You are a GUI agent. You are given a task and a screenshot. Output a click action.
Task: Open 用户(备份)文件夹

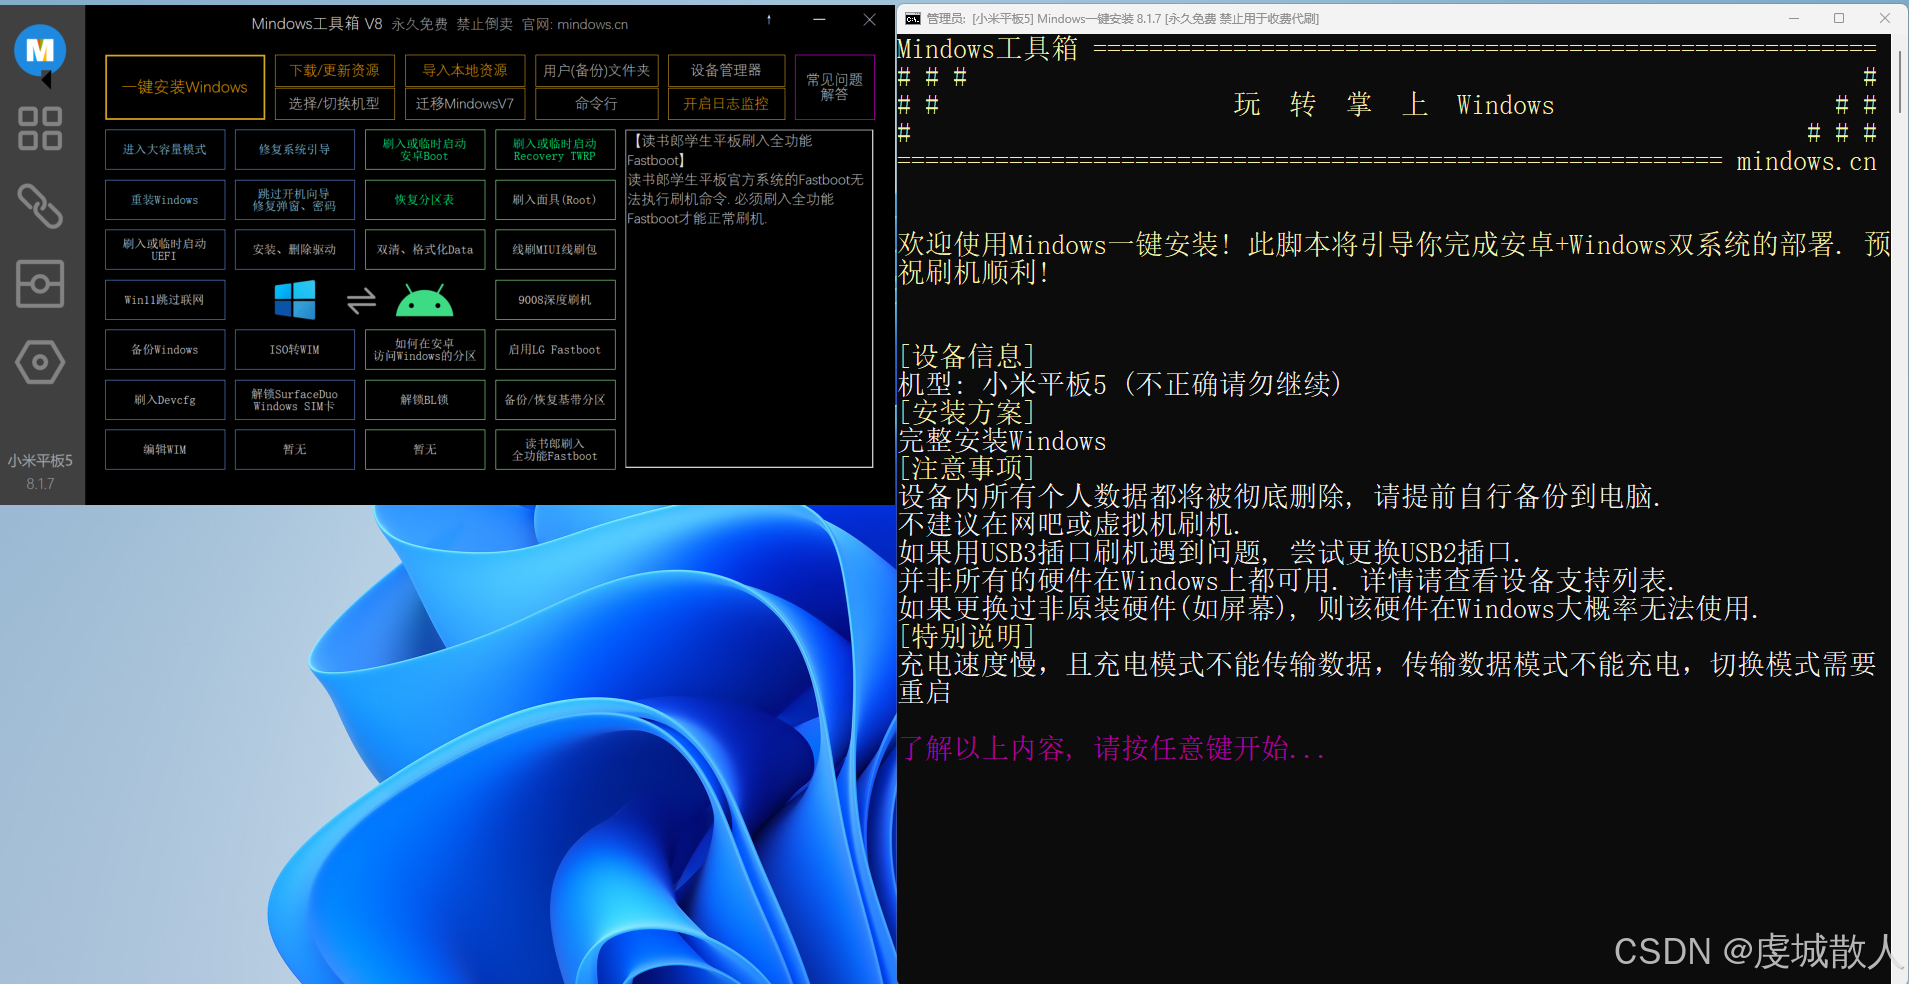pos(597,70)
